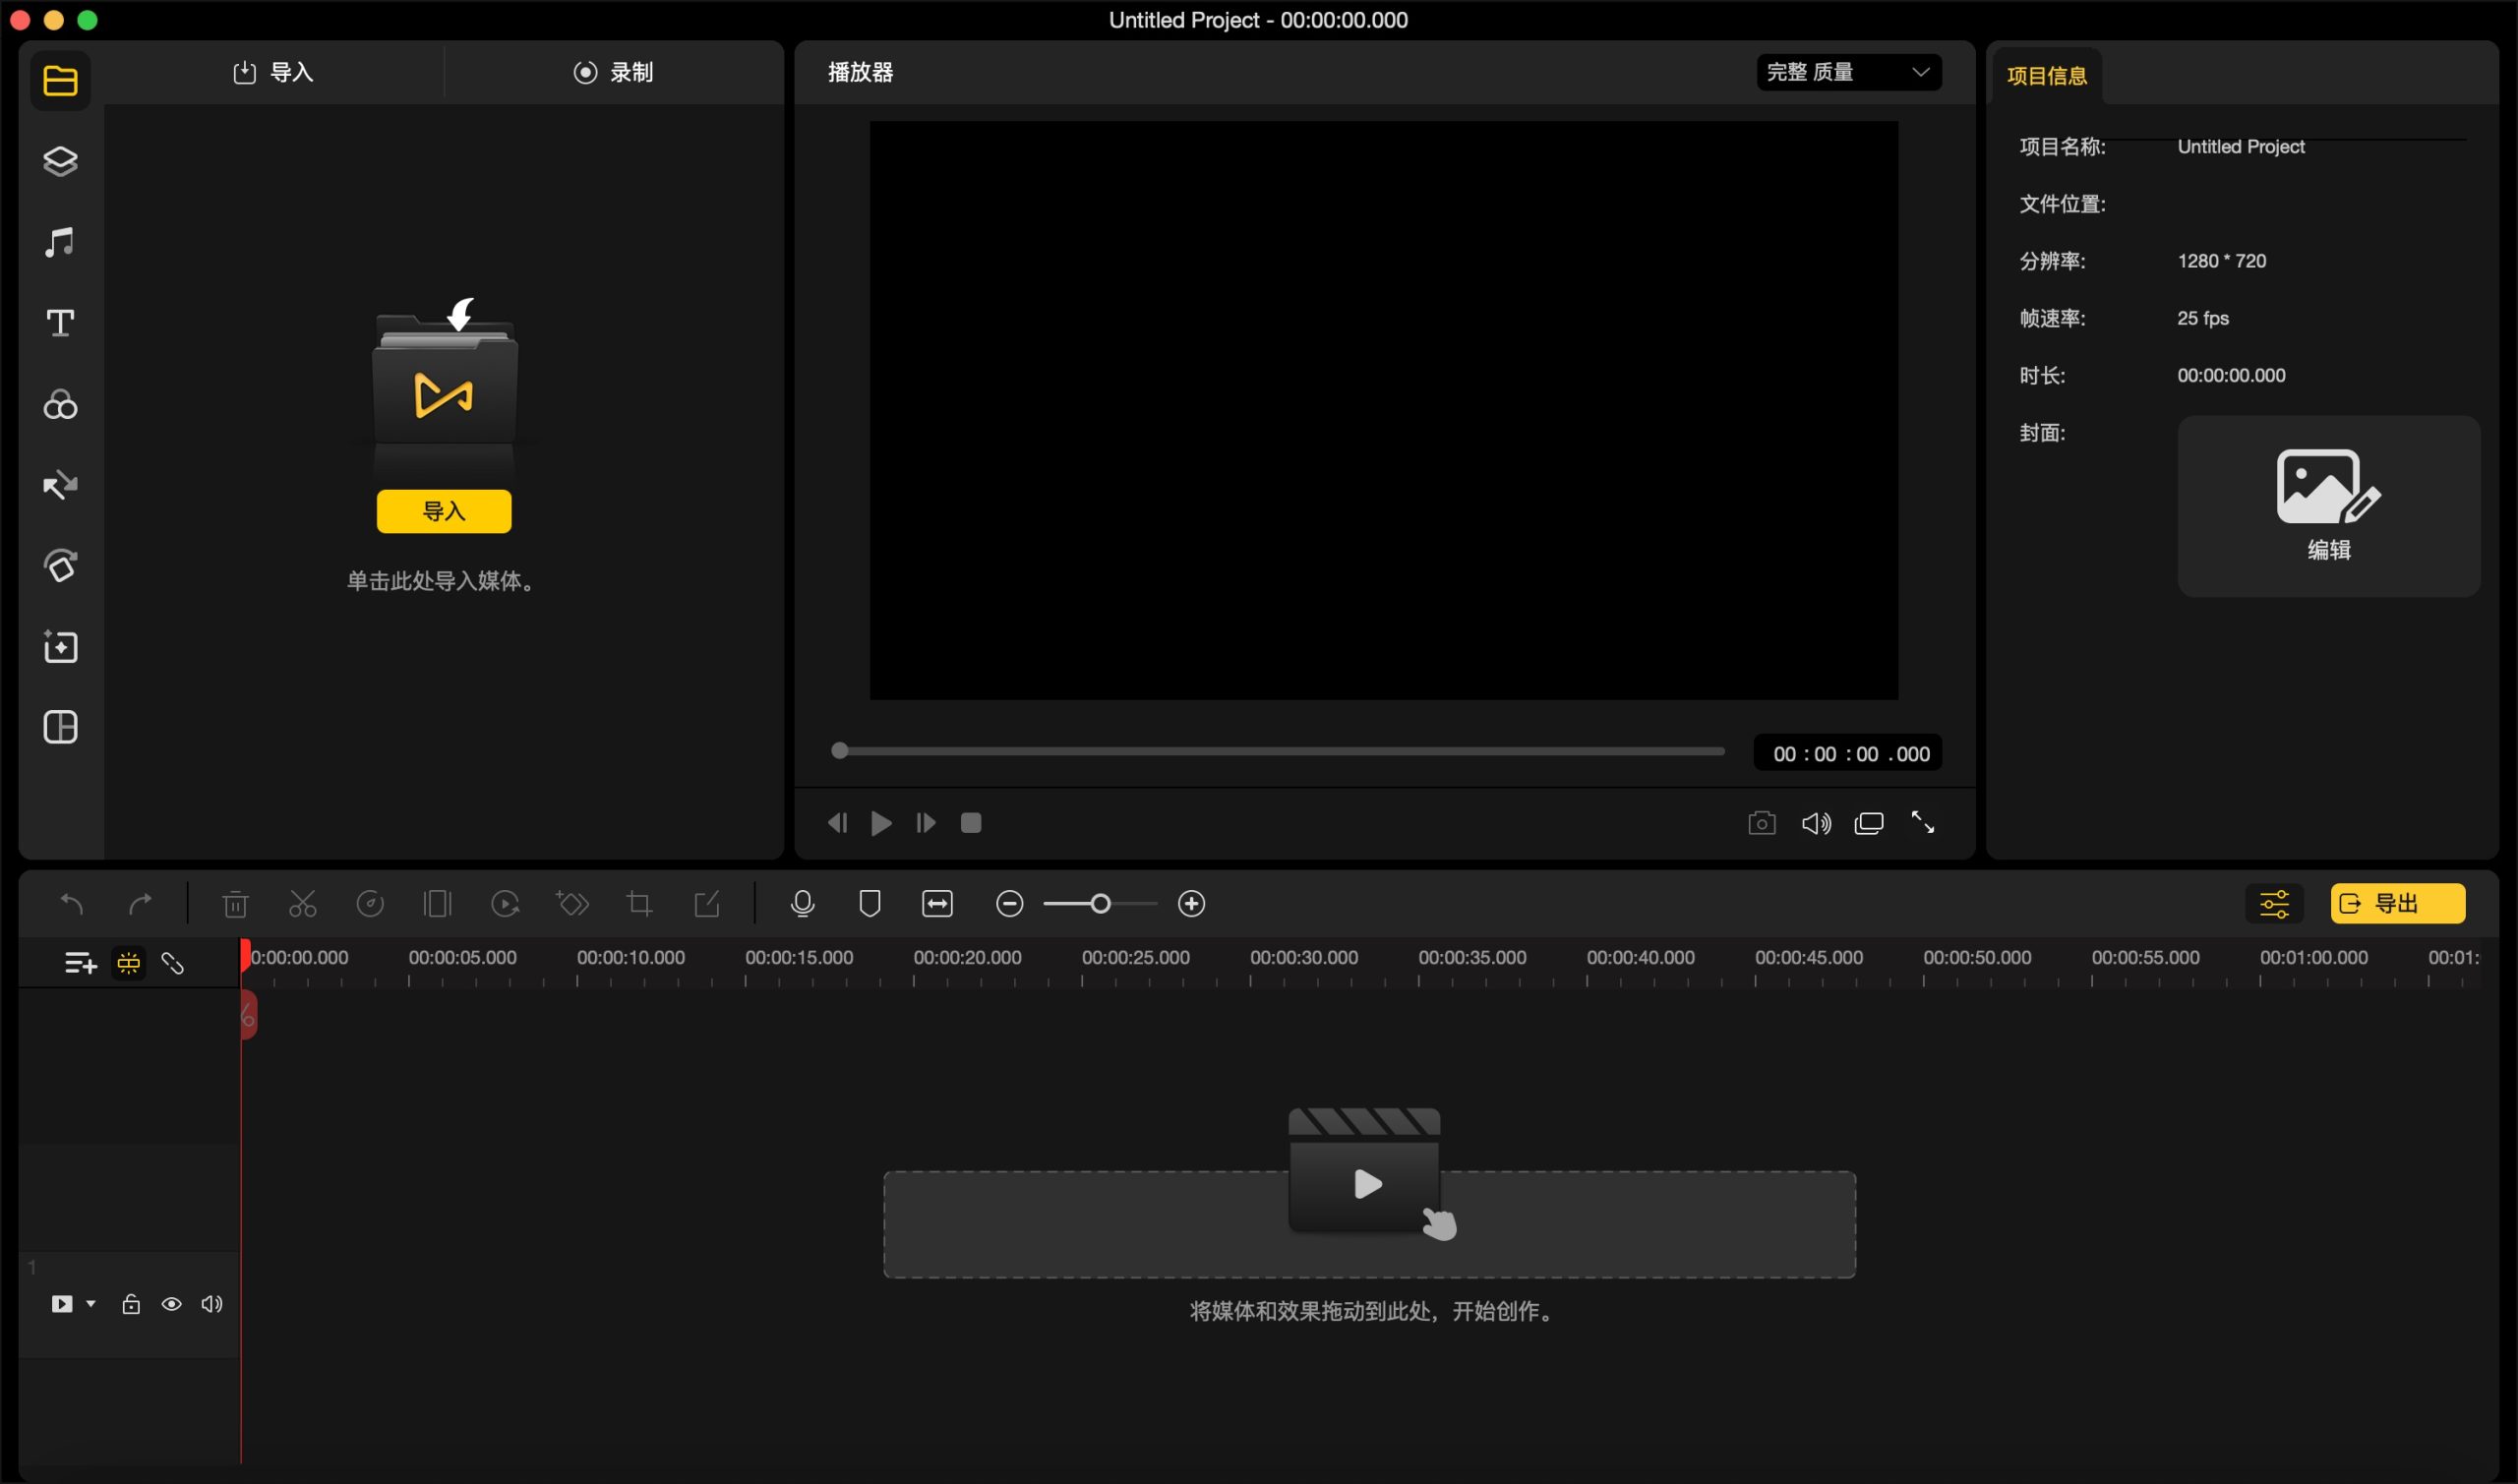Screen dimensions: 2518x1484
Task: Open the Media library folder icon
Action: (x=60, y=80)
